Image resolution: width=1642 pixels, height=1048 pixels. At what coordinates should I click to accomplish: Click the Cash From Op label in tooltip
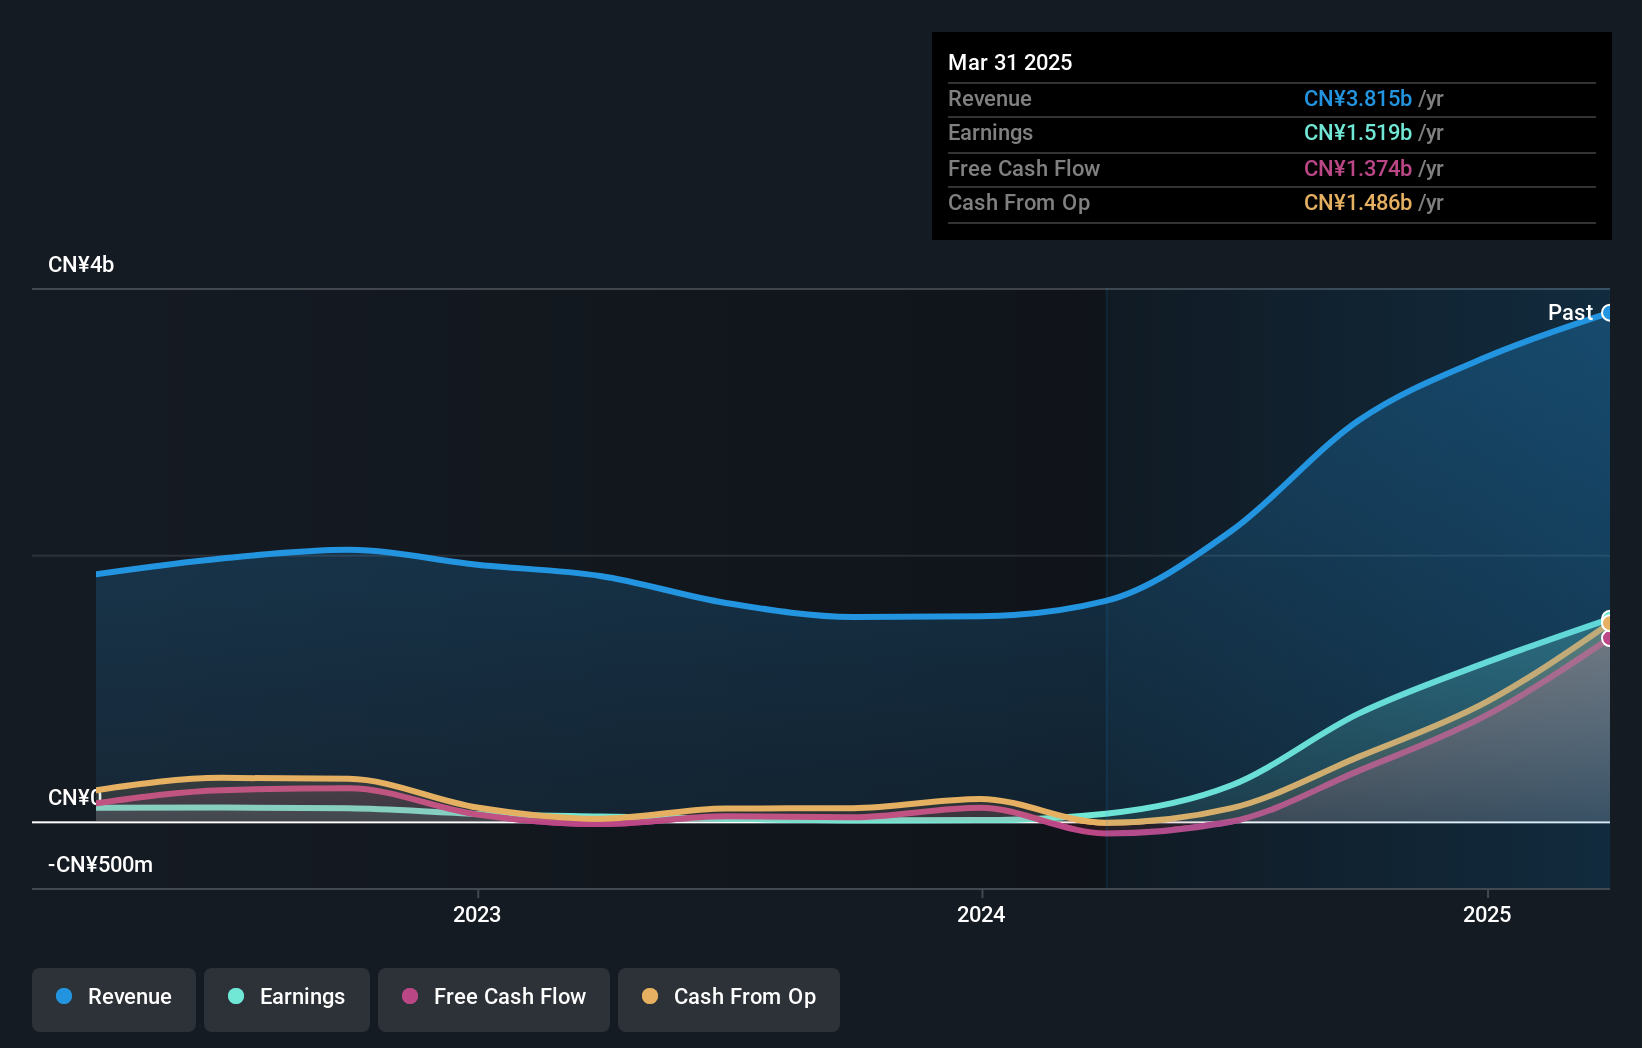pyautogui.click(x=1018, y=202)
